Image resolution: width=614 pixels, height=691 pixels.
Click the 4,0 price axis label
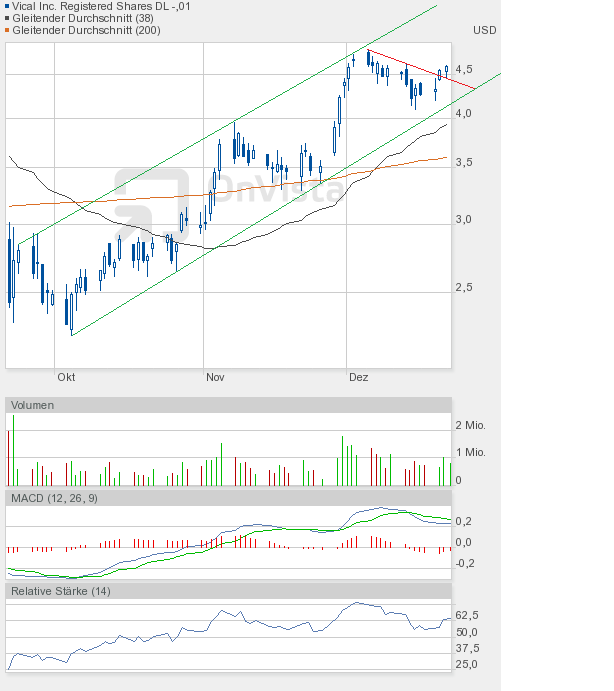tap(464, 113)
